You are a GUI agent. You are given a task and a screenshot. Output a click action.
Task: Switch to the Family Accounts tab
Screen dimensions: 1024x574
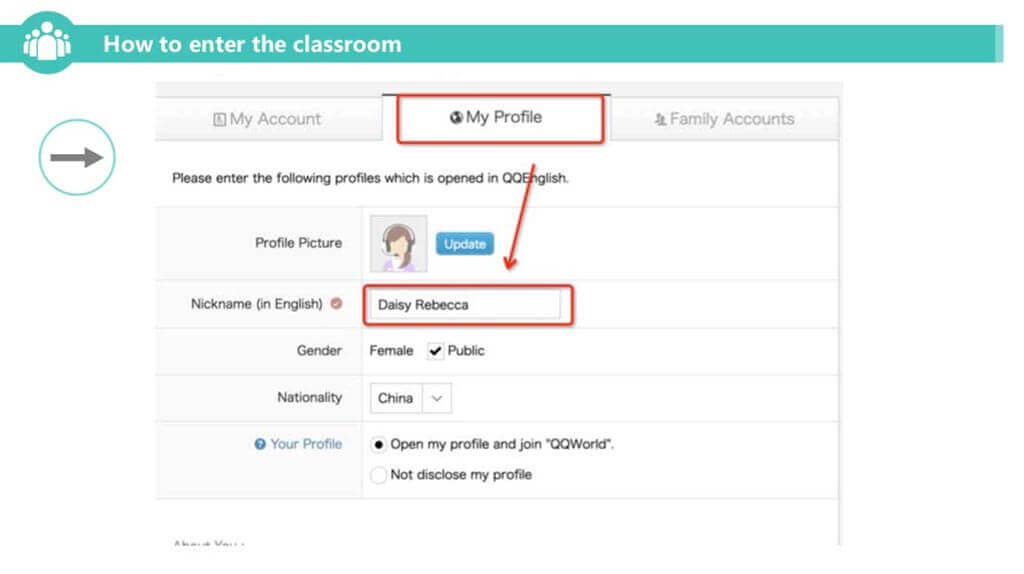click(724, 119)
